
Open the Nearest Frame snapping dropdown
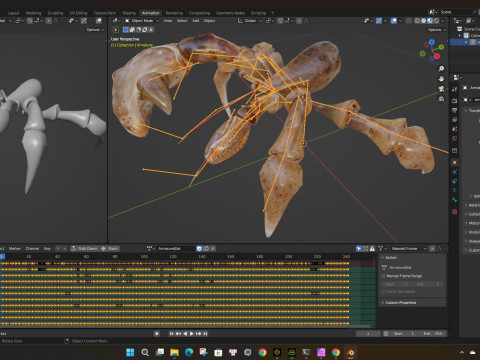[x=408, y=249]
